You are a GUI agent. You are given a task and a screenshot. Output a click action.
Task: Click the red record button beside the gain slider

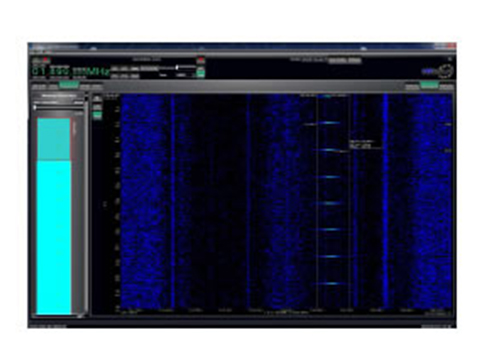pos(201,60)
